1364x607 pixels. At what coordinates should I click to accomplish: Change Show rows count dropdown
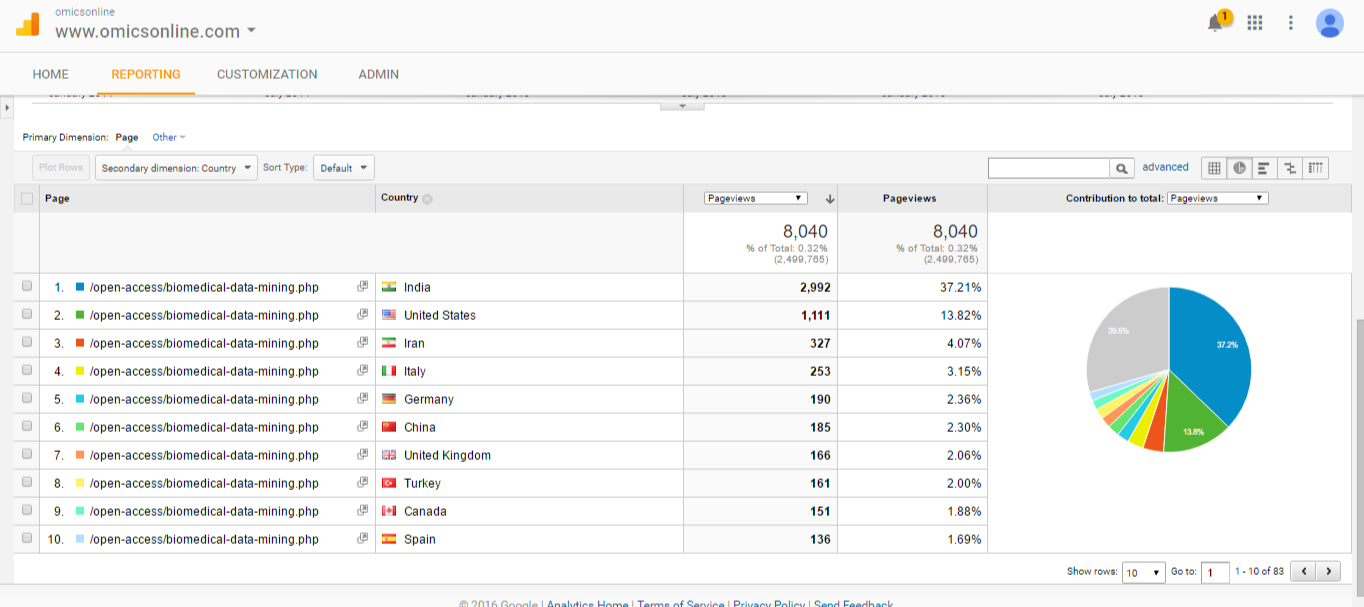(1143, 572)
